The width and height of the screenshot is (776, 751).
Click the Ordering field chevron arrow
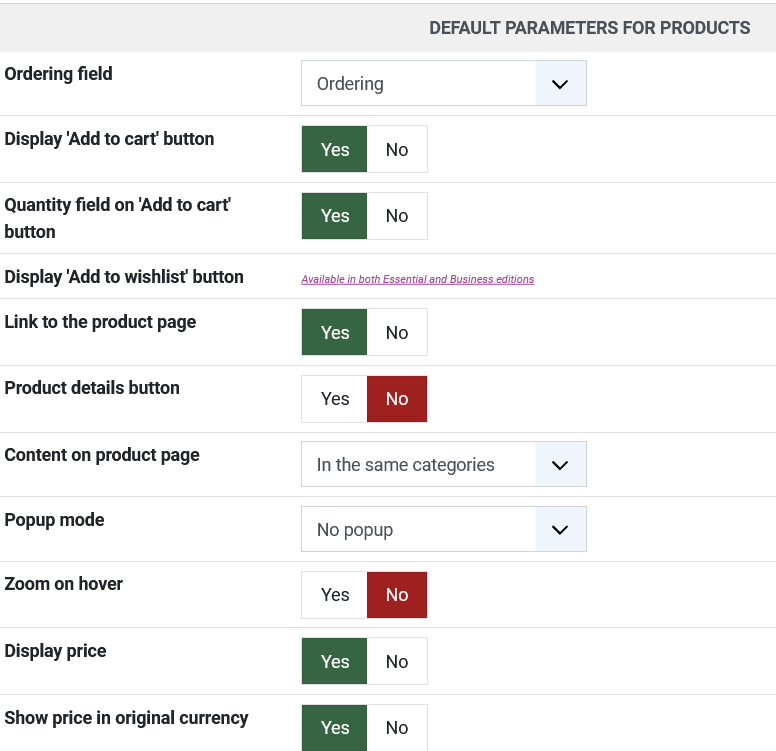pos(560,84)
